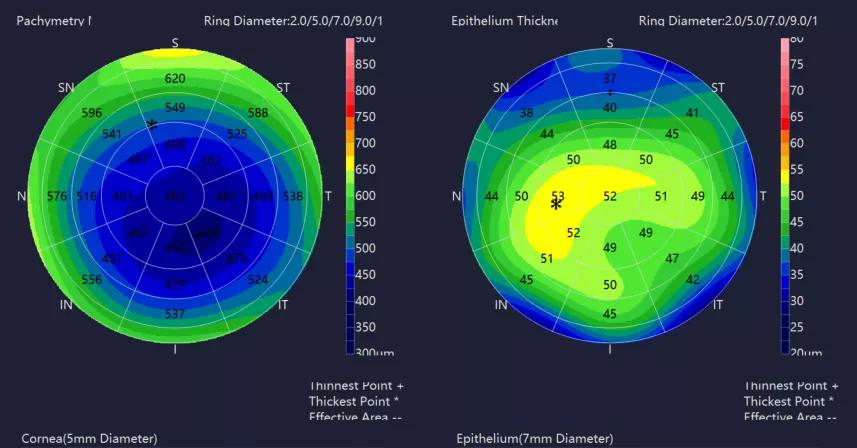The height and width of the screenshot is (448, 857).
Task: Click the T label on the epithelium map
Action: 763,196
